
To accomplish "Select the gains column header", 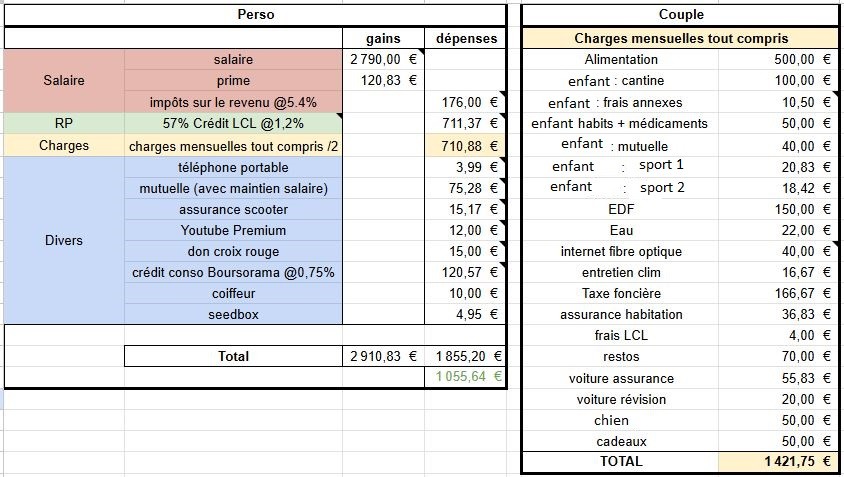I will [383, 38].
